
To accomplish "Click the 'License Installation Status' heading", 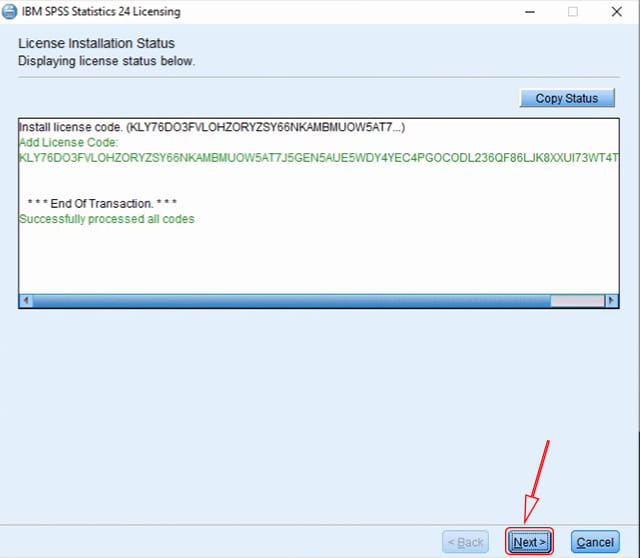I will pos(97,43).
